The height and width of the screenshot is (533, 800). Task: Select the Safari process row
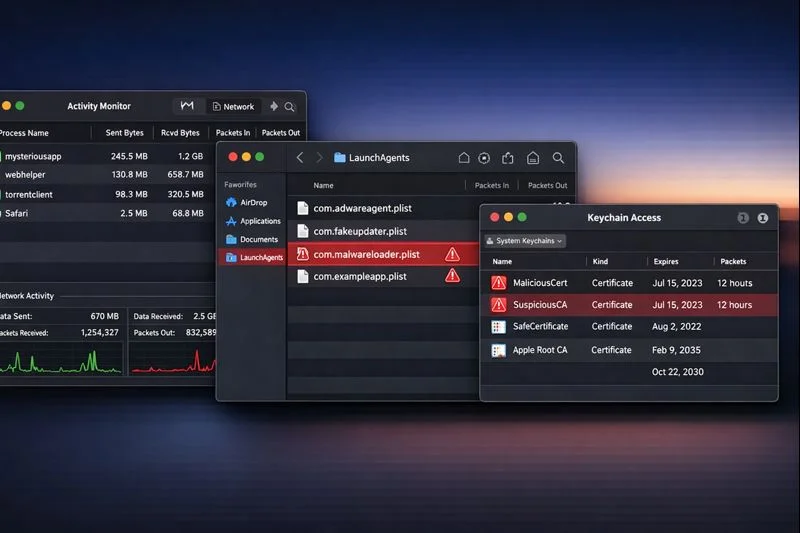click(x=107, y=213)
